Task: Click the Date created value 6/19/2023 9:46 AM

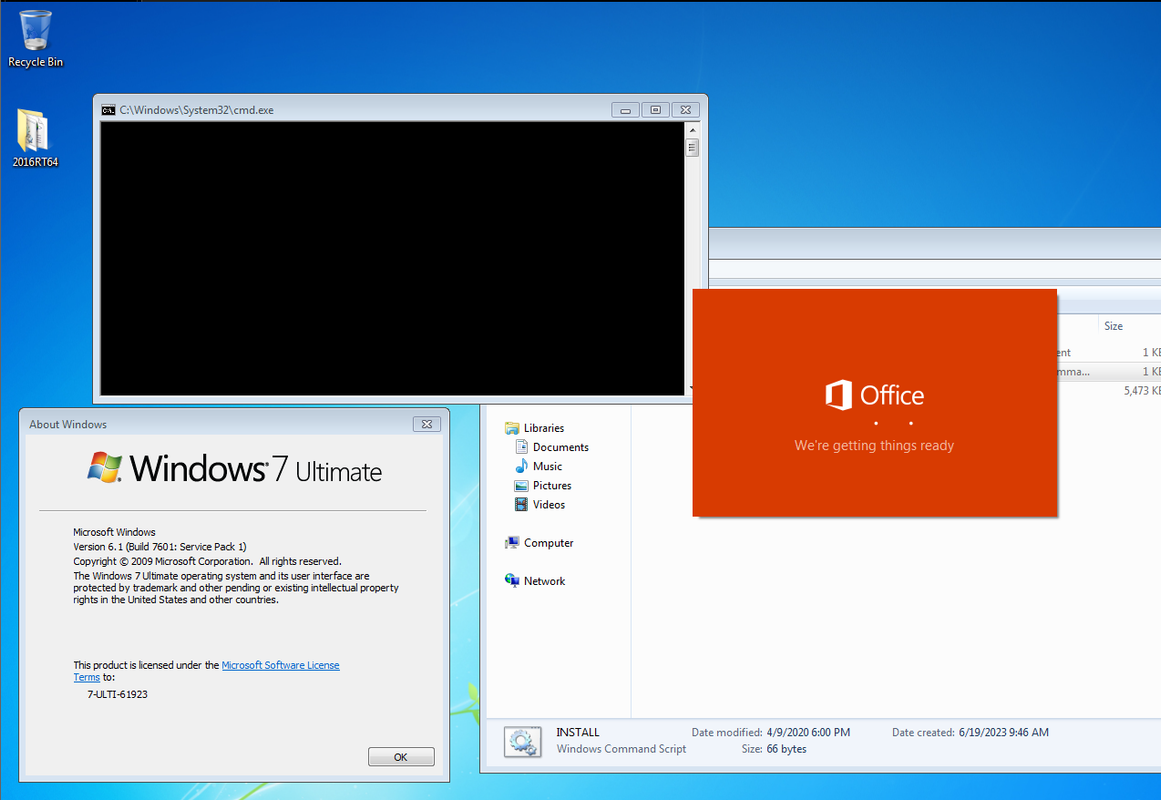Action: [x=1003, y=732]
